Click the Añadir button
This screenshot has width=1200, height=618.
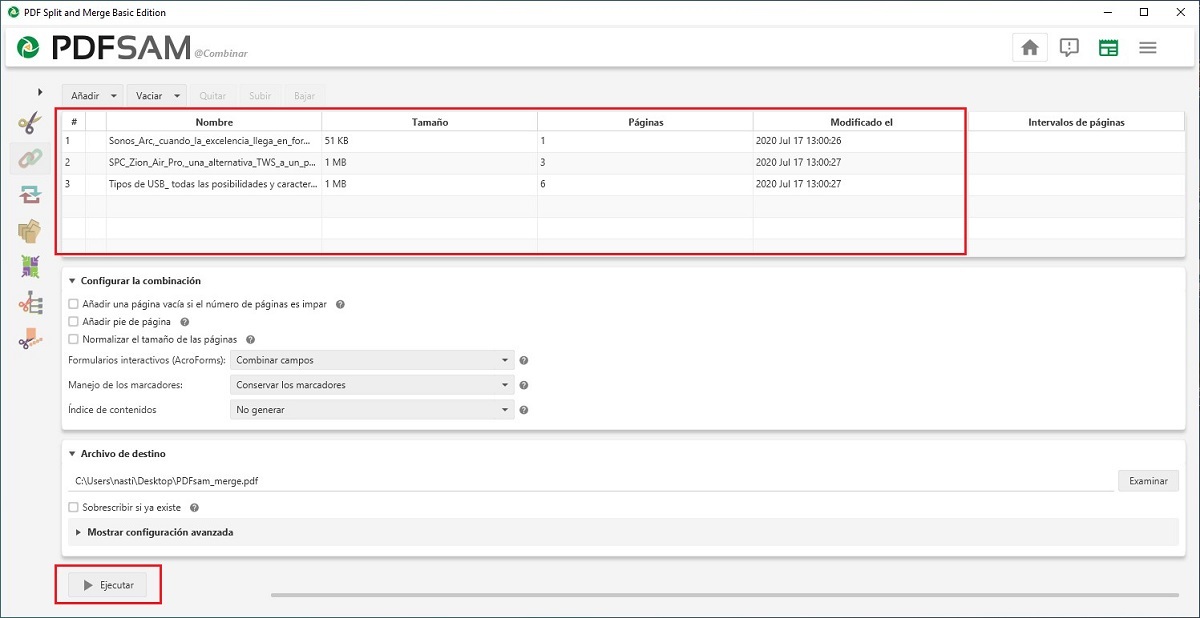85,96
